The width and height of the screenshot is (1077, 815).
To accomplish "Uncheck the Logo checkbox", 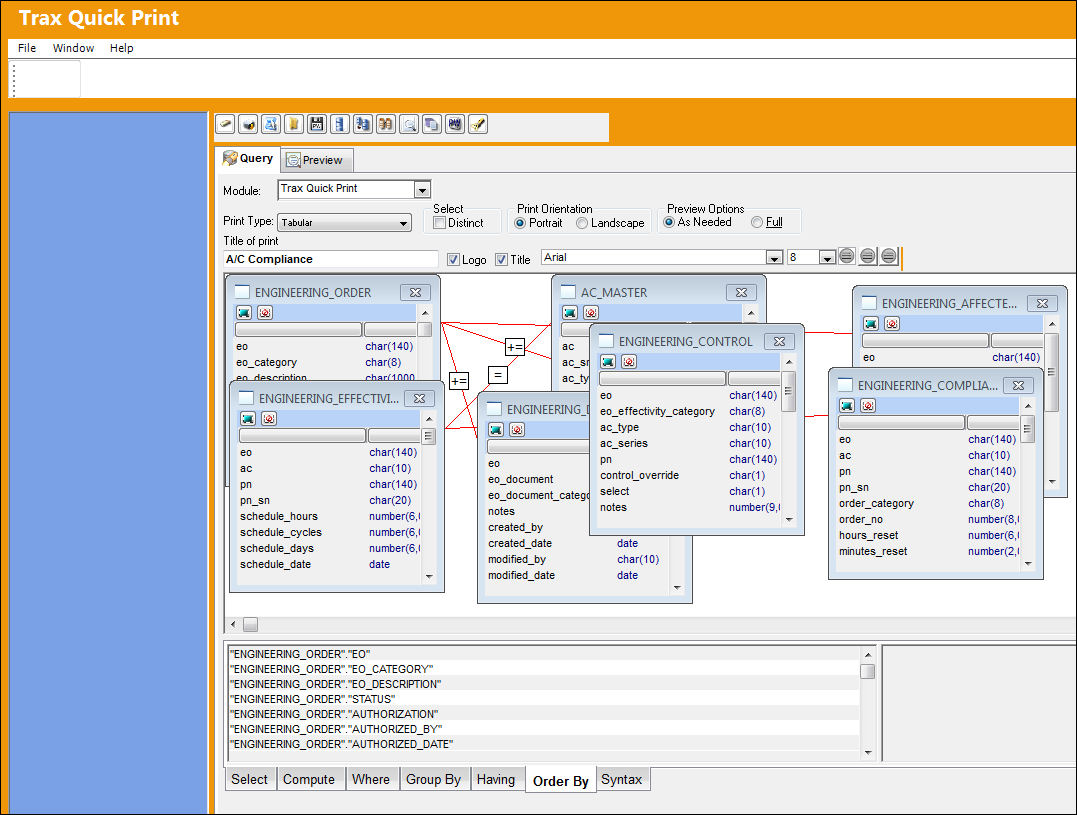I will (453, 260).
